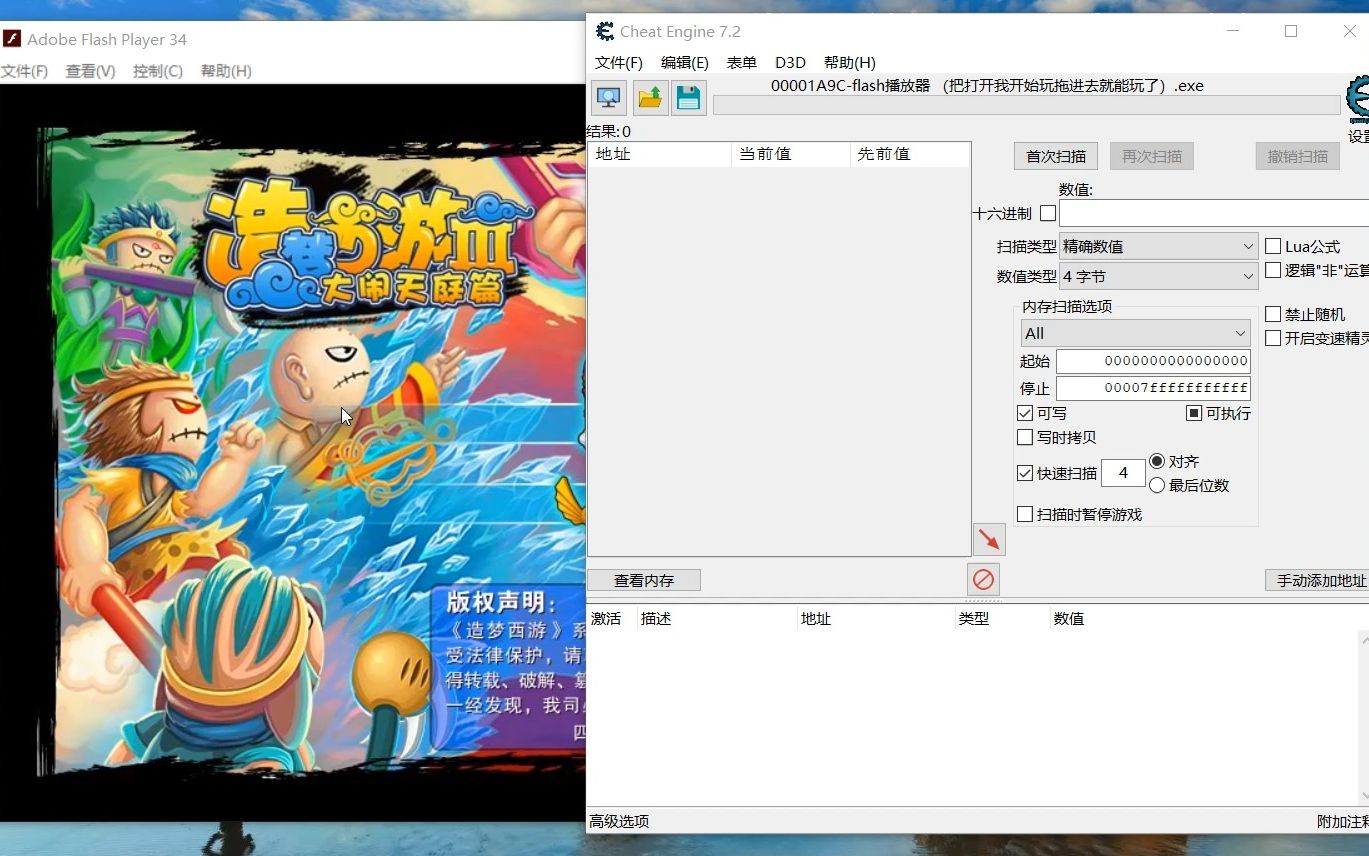Select the 对齐 radio button

(1157, 461)
